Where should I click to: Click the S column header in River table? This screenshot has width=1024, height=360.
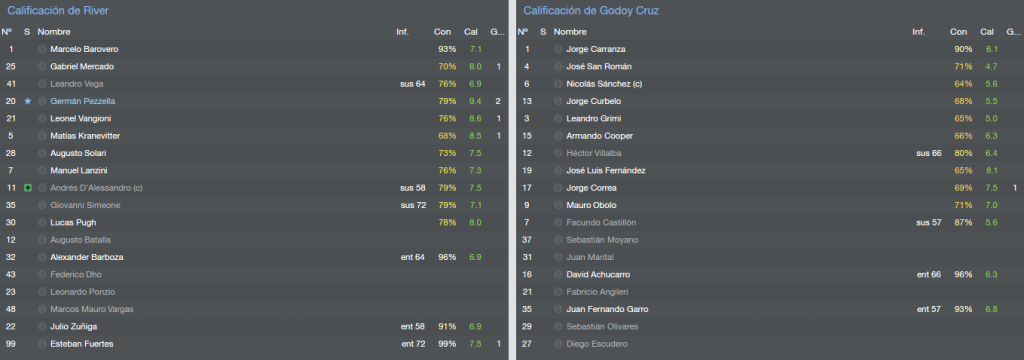27,32
